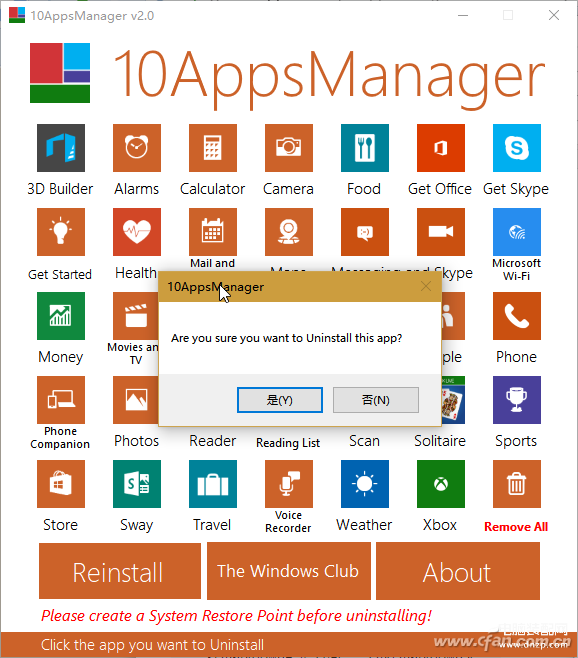Click the Money label text
Viewport: 578px width, 658px height.
(60, 357)
